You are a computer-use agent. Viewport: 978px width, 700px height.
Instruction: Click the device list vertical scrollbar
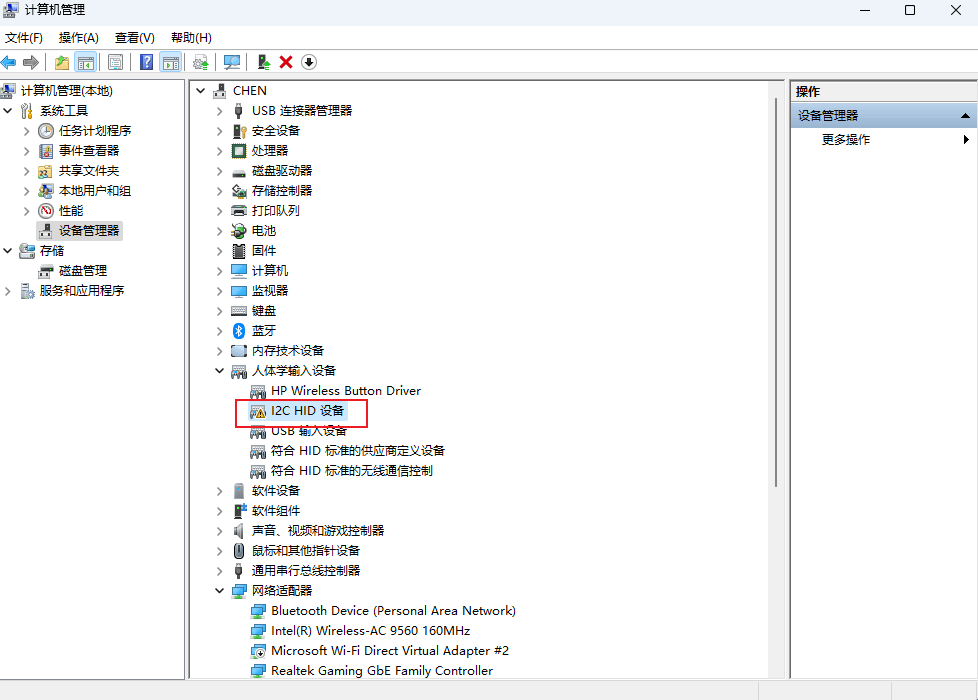[776, 292]
